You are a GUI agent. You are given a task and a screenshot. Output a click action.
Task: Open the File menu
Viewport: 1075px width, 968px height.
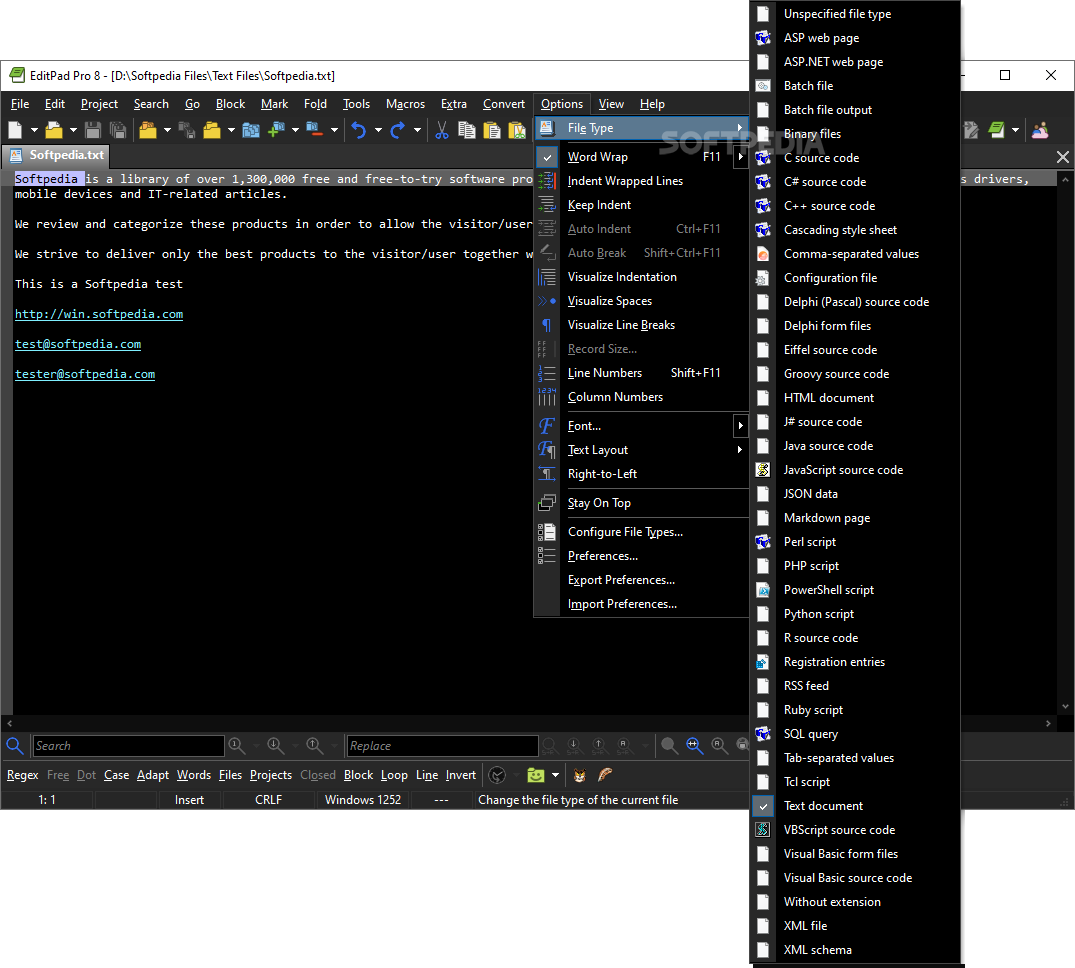pos(20,104)
